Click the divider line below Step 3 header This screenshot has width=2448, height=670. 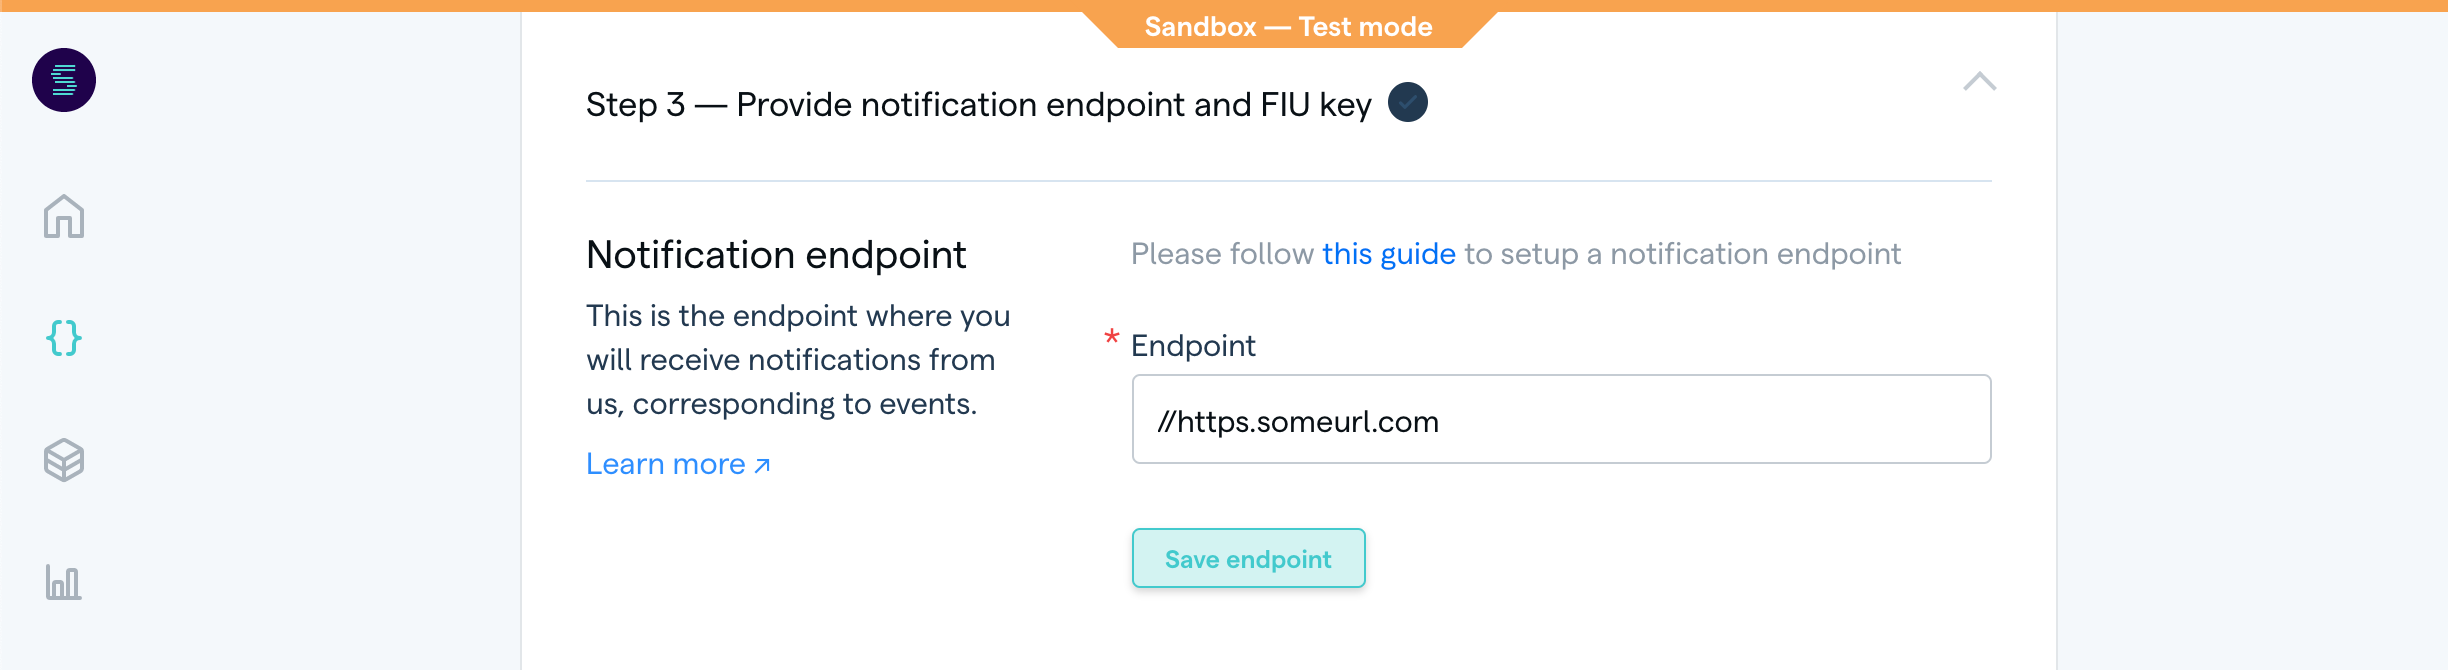1288,181
